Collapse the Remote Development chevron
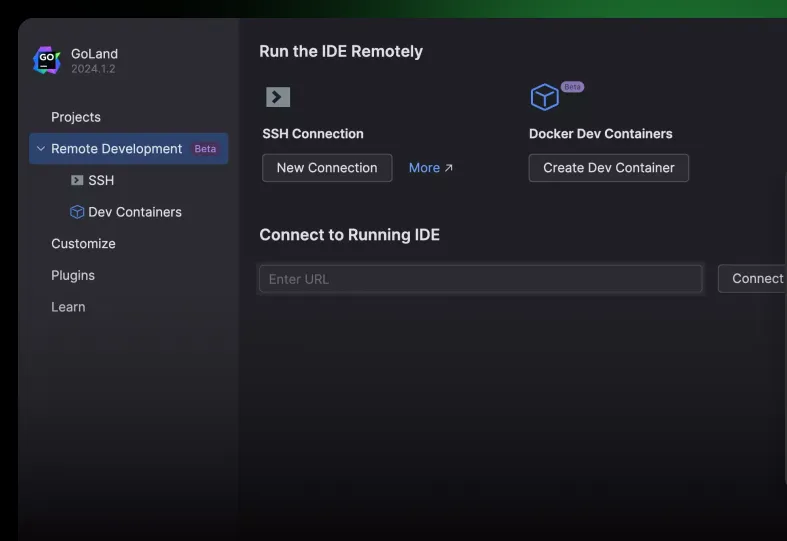Screen dimensions: 787x541 click(41, 149)
